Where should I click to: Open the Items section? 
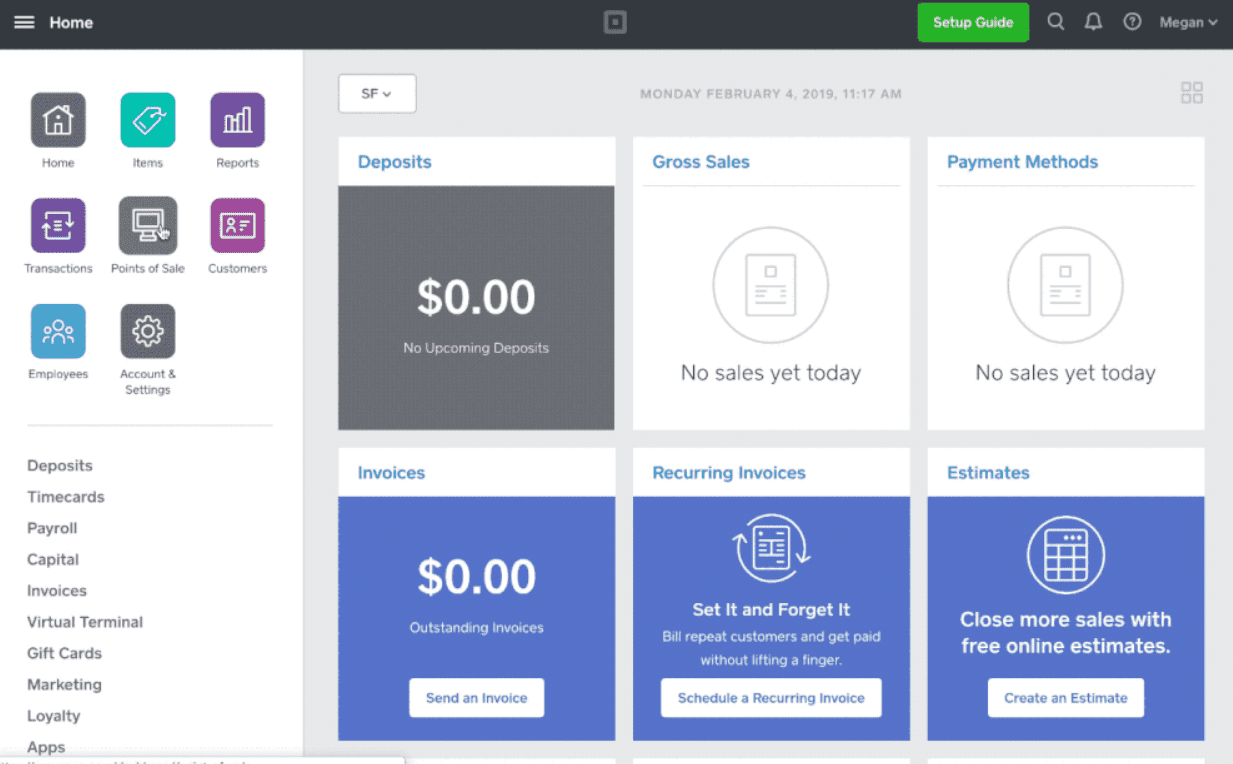coord(147,119)
